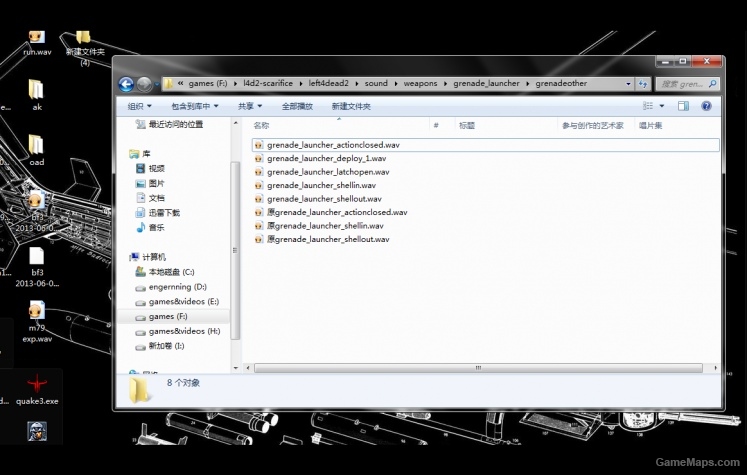This screenshot has height=475, width=747.
Task: Click the icon of grenade_launcher_deploy_1.wav
Action: click(x=259, y=158)
